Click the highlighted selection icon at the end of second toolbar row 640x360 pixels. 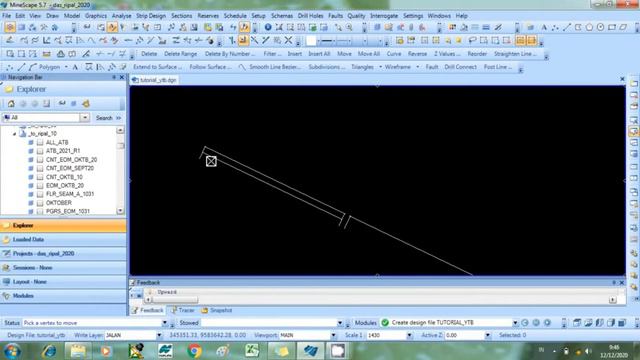click(531, 40)
